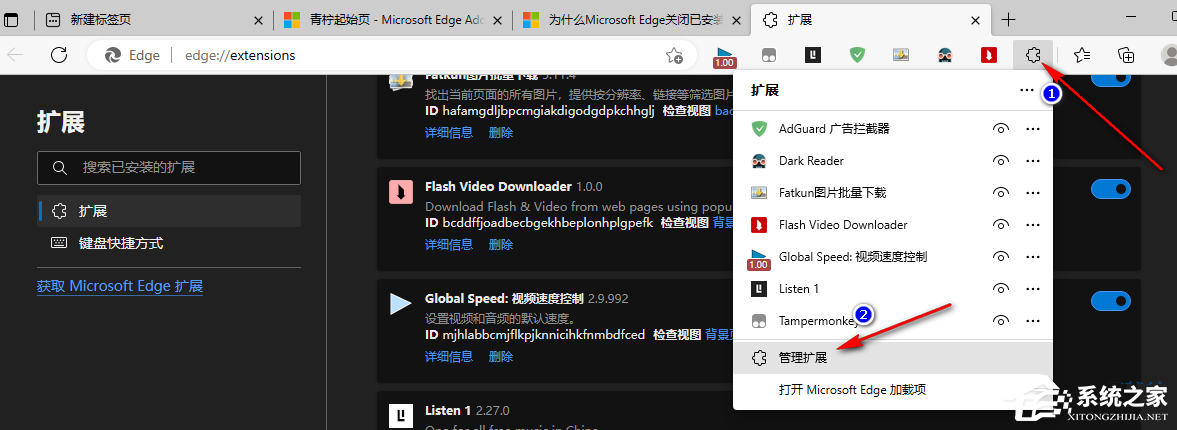The height and width of the screenshot is (430, 1177).
Task: Add this page to favorites
Action: pyautogui.click(x=674, y=55)
